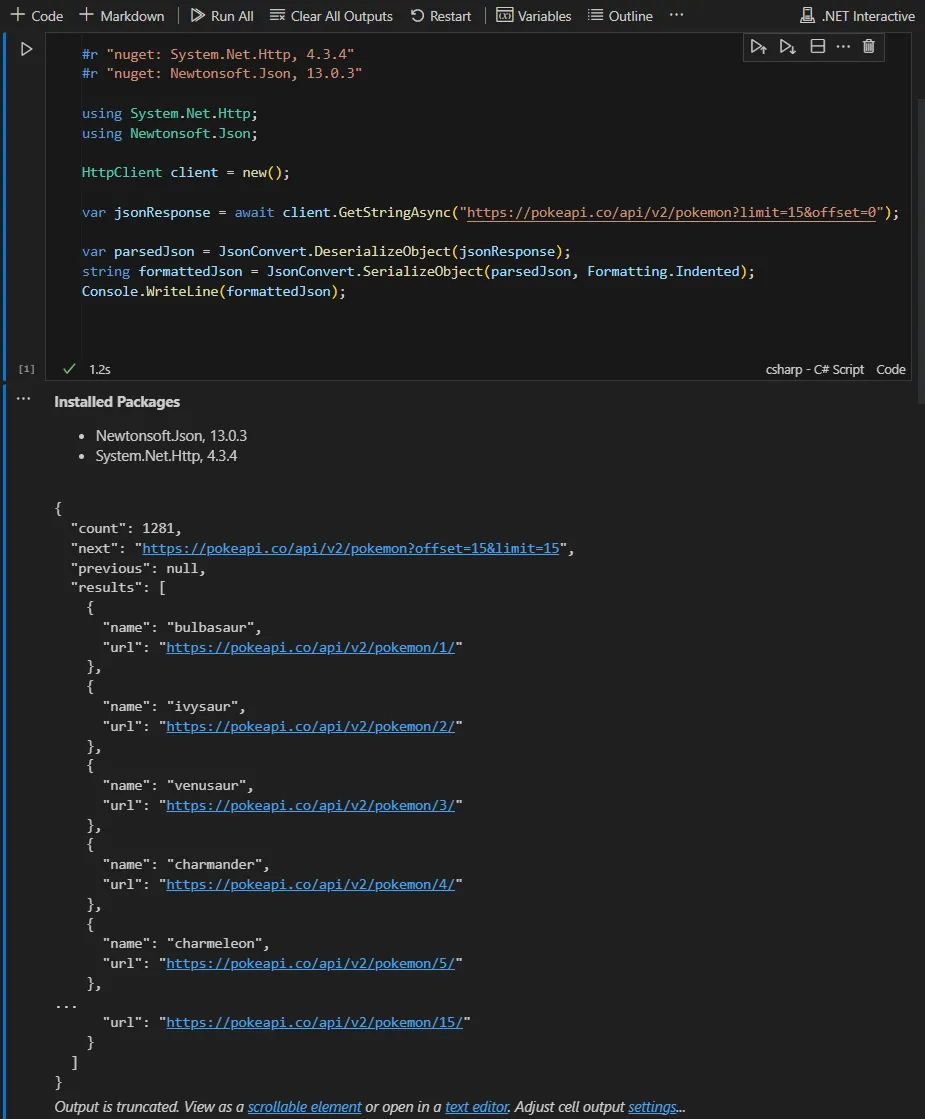Add a new Code cell

click(x=37, y=16)
